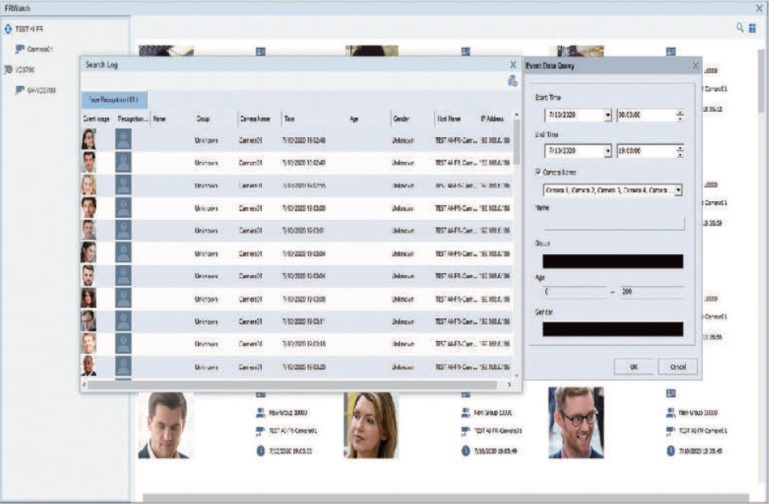This screenshot has height=504, width=769.
Task: Sort by the Group column header
Action: point(203,119)
